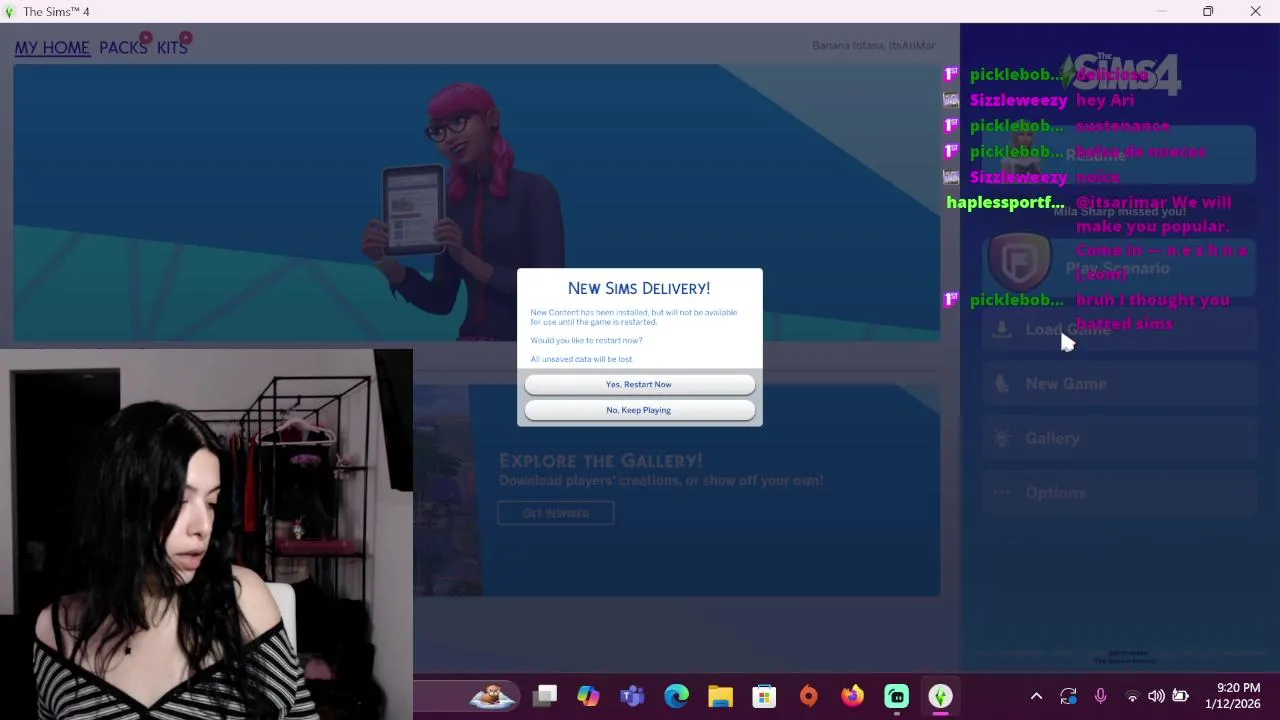This screenshot has width=1280, height=720.
Task: Click the battery tray icon
Action: click(x=1180, y=696)
